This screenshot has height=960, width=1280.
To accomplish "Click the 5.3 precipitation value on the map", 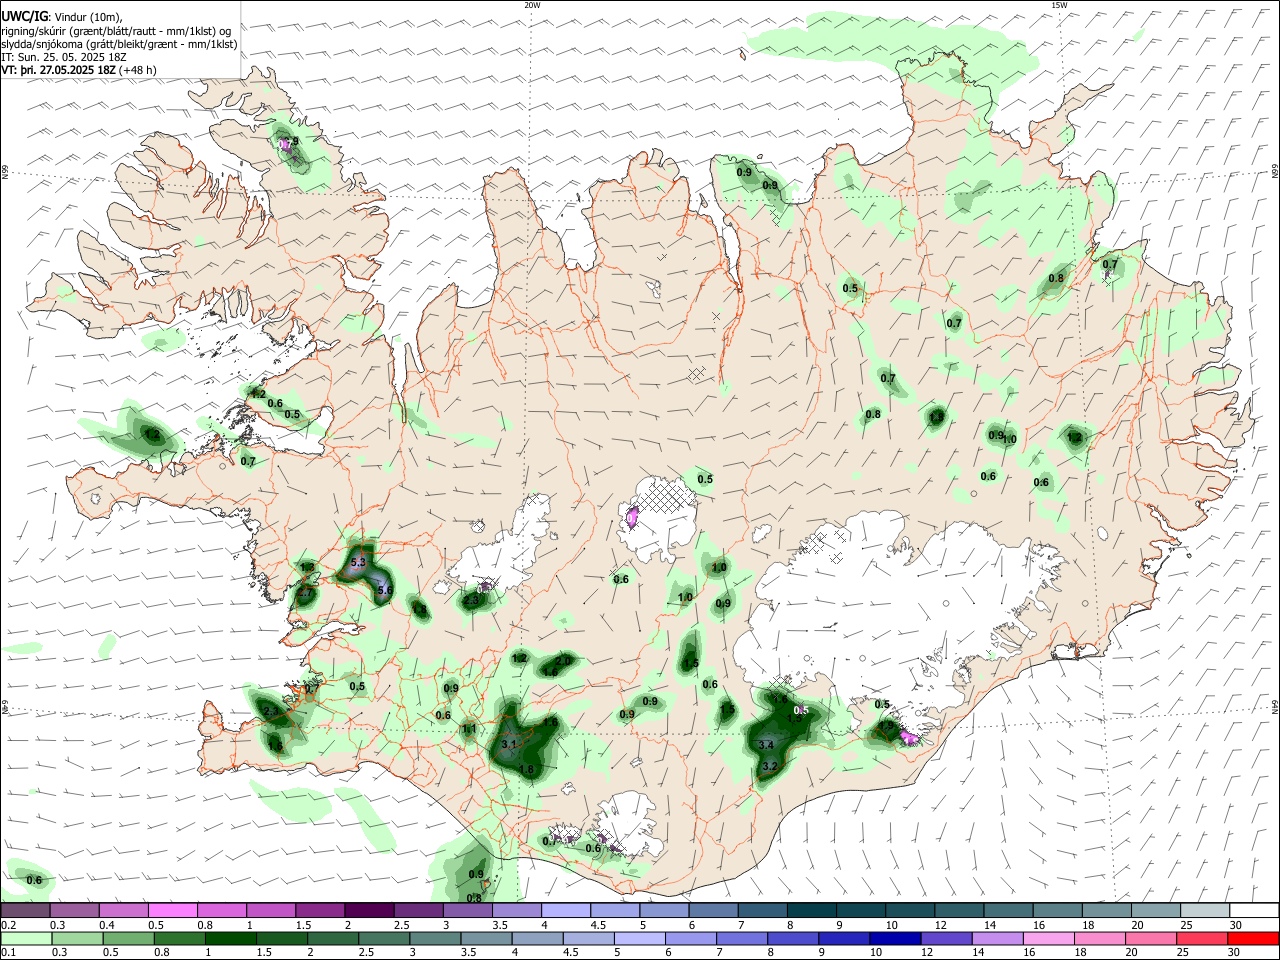I will 359,563.
